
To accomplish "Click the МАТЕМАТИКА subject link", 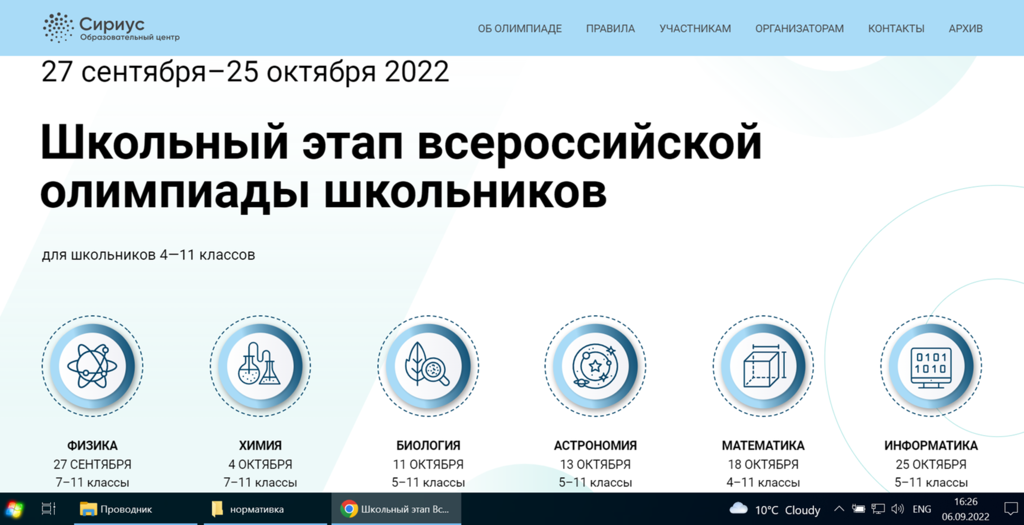I will coord(763,445).
